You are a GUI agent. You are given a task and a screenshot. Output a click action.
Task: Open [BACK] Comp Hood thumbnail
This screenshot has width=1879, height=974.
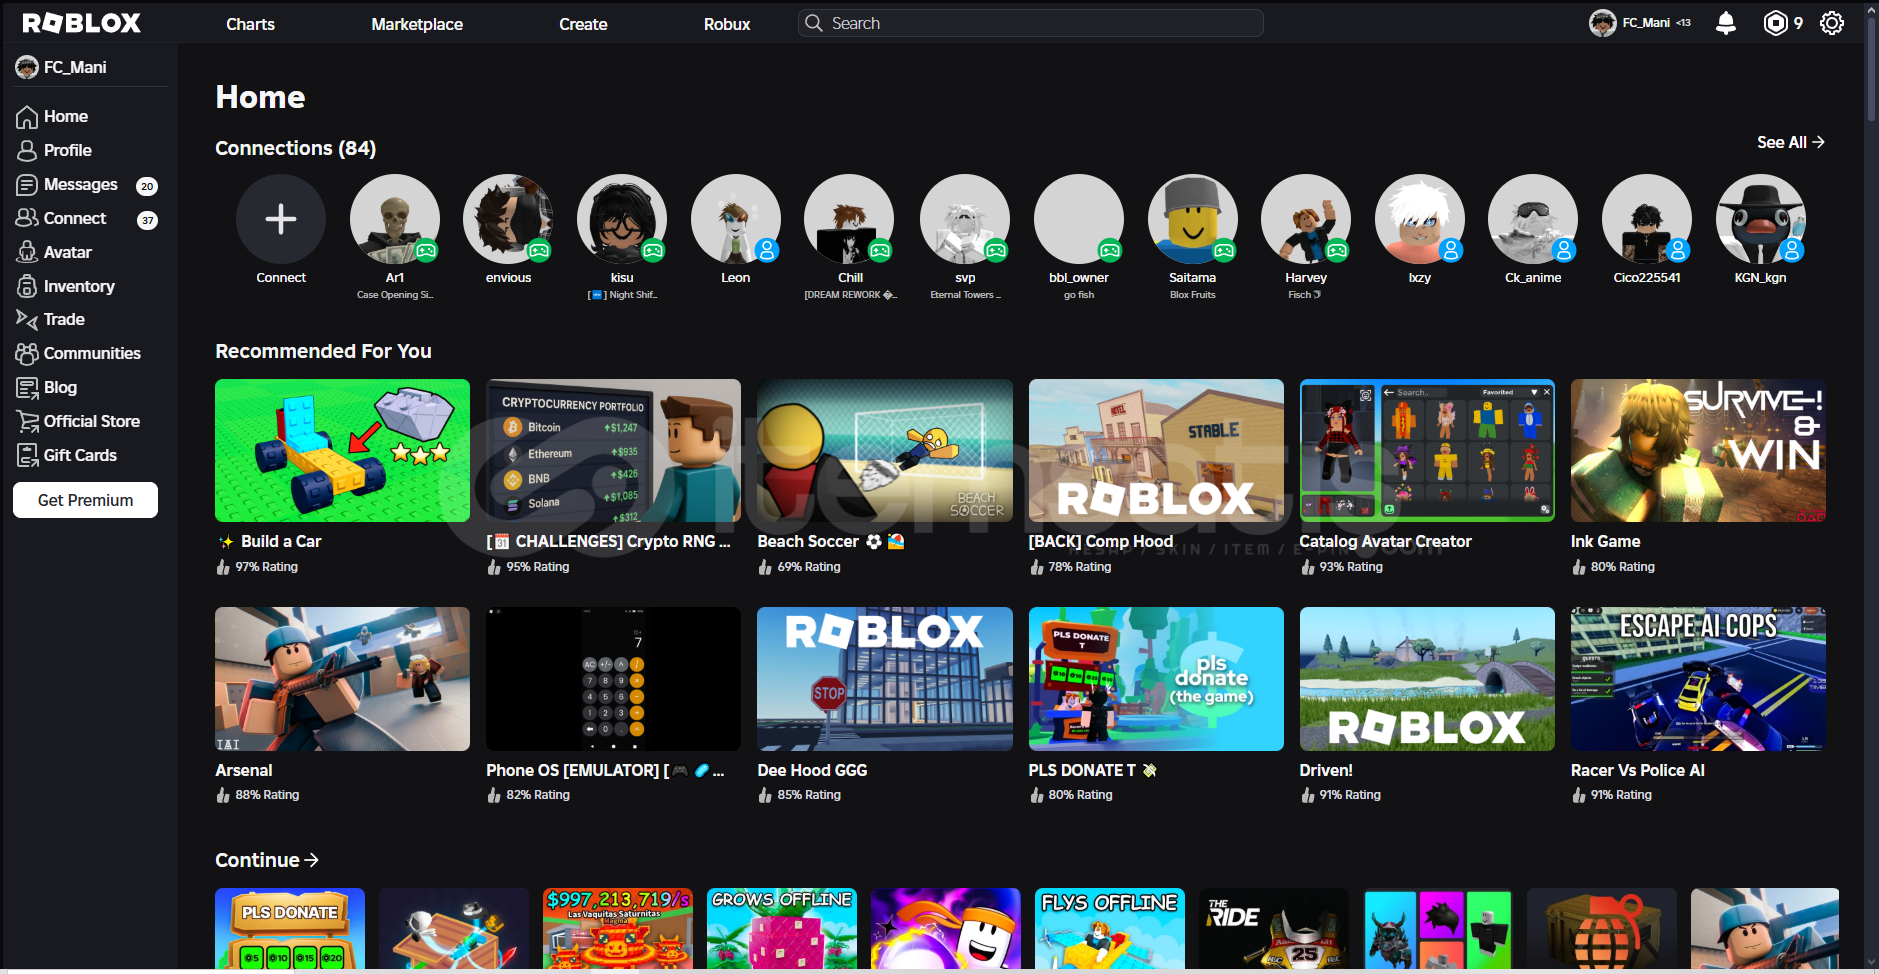pyautogui.click(x=1156, y=450)
